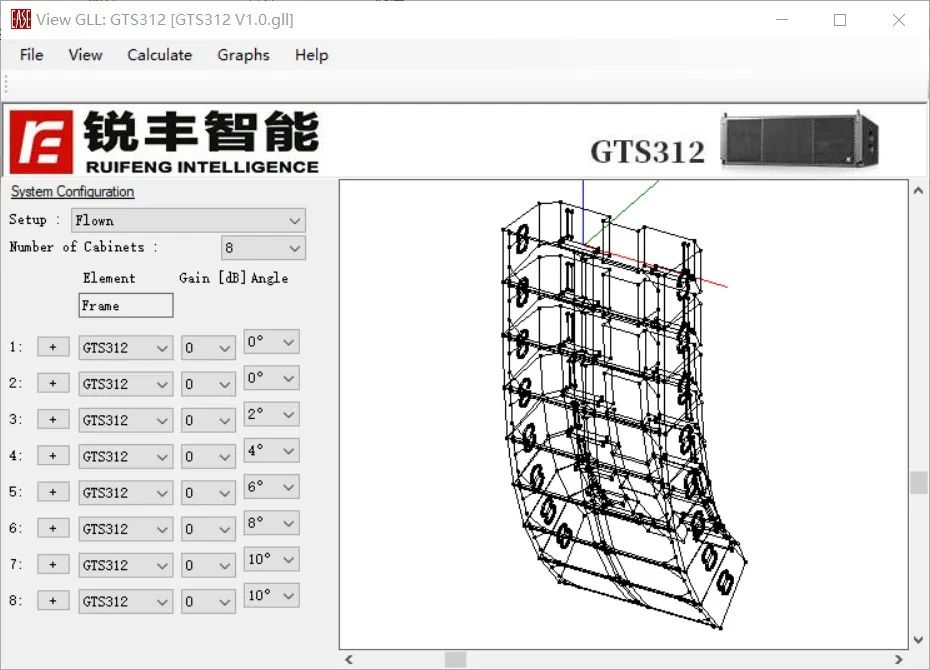
Task: Open the element type dropdown for cabinet 2
Action: tap(126, 384)
